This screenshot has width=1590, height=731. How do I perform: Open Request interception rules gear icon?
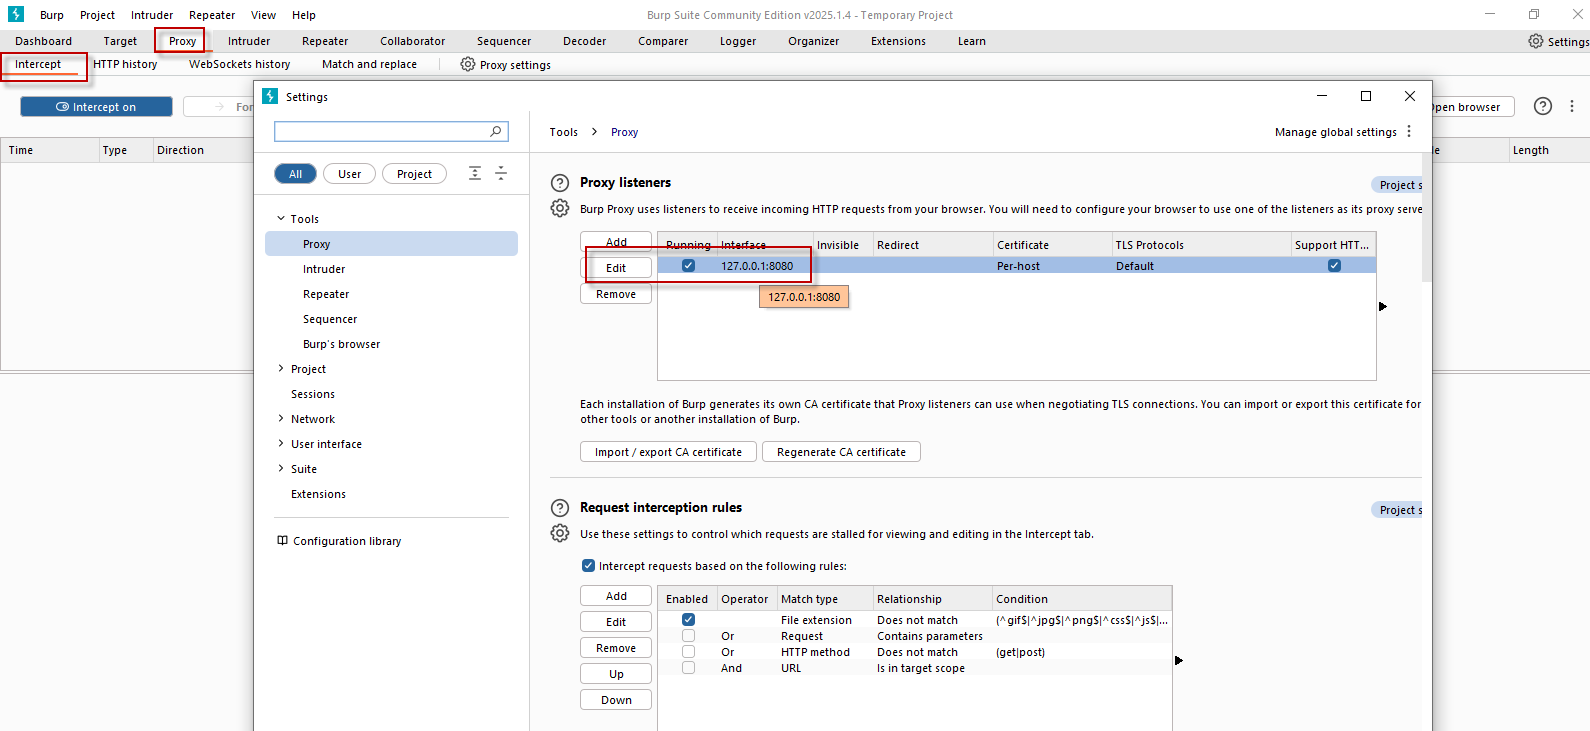pyautogui.click(x=560, y=533)
